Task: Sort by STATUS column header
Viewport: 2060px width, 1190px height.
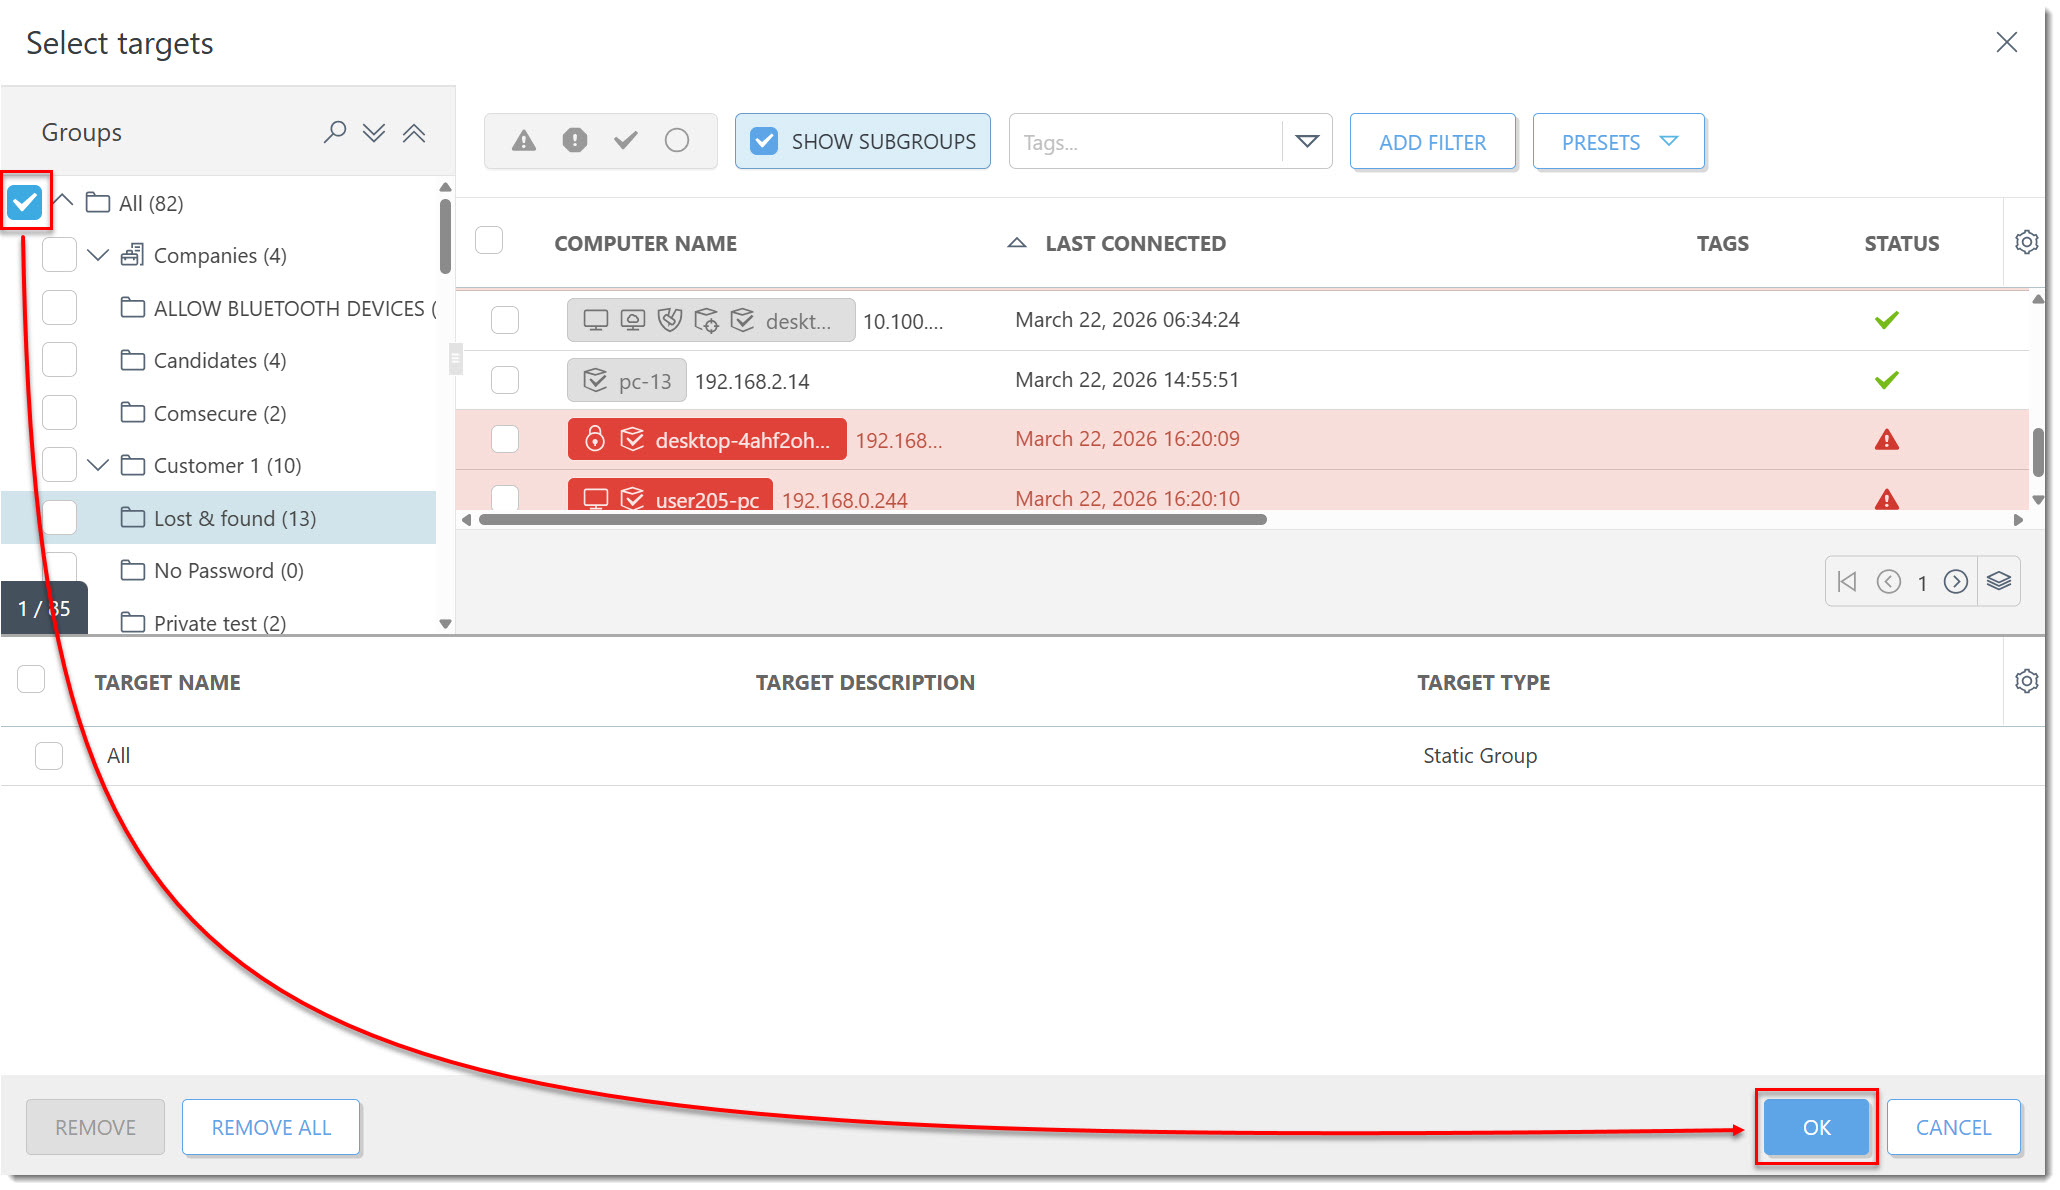Action: click(x=1901, y=243)
